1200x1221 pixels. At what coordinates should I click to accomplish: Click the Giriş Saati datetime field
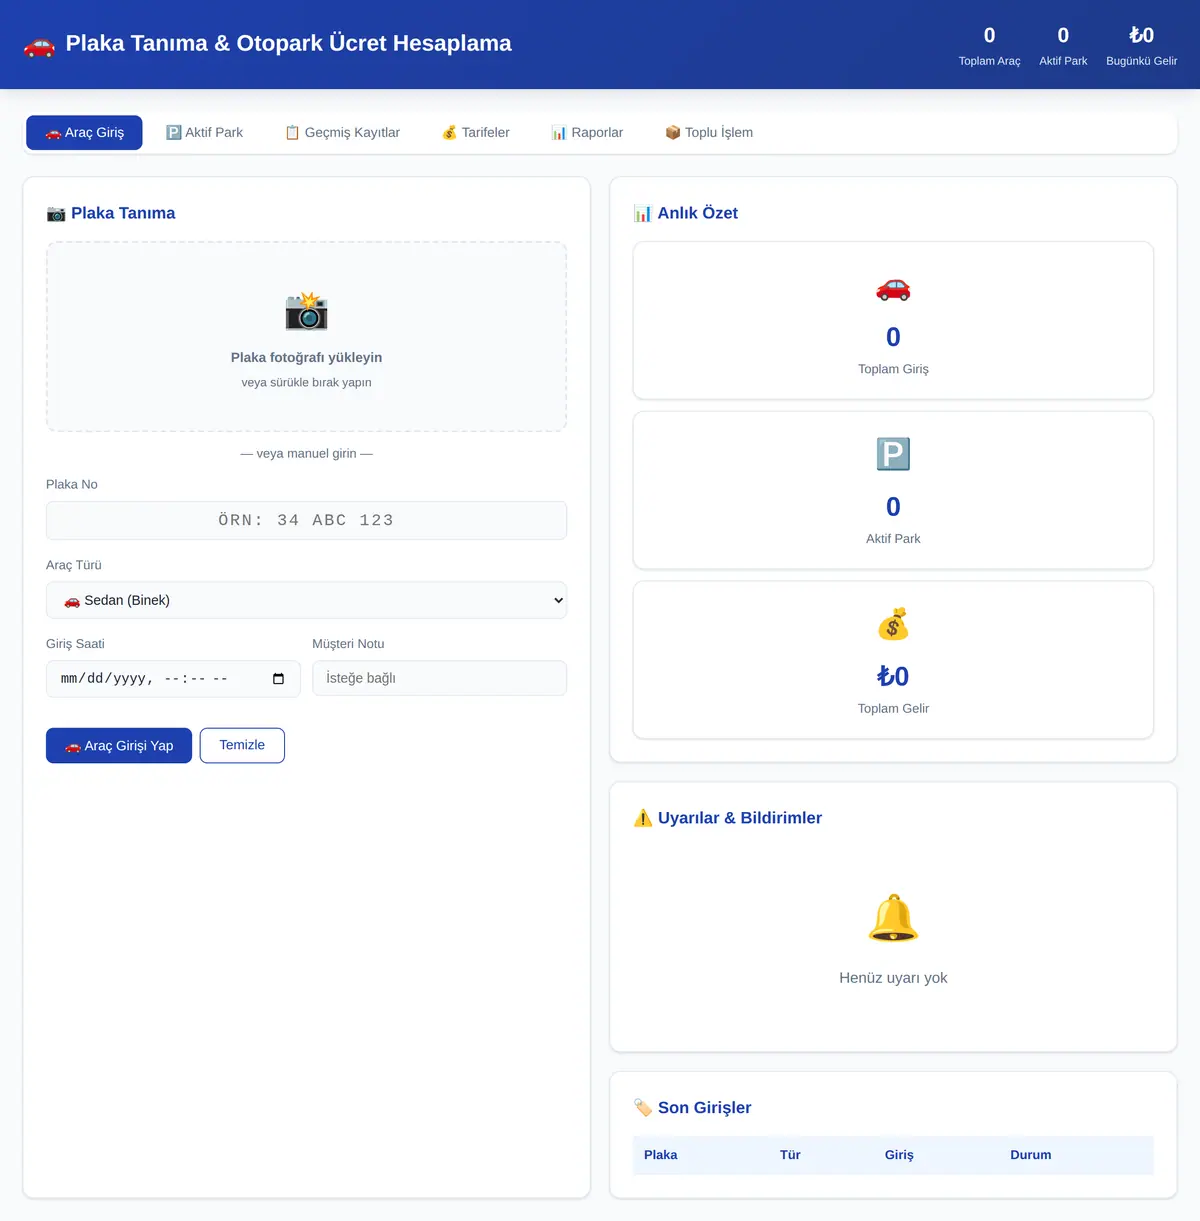(173, 679)
